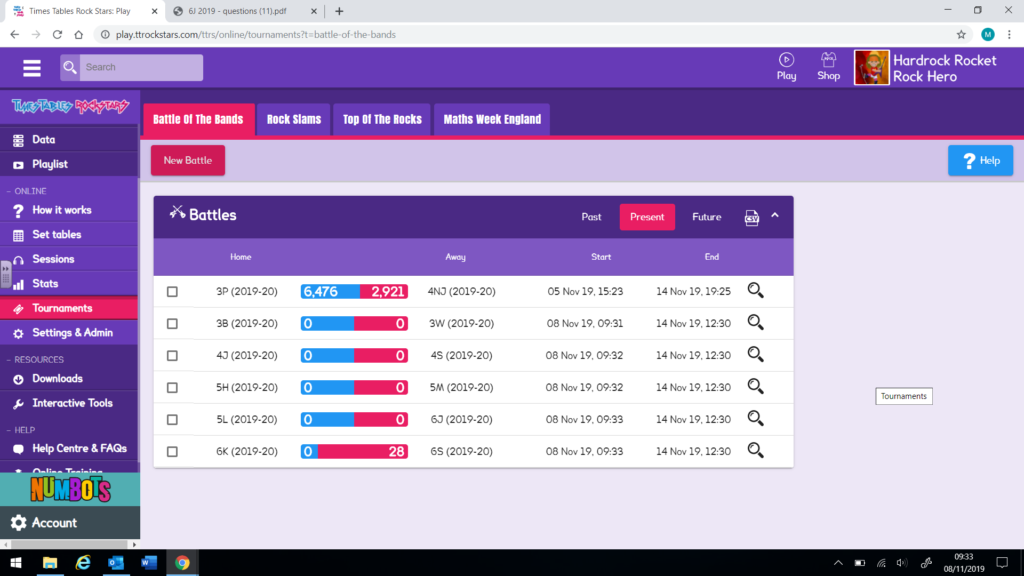
Task: Open the CSV export icon
Action: tap(751, 217)
